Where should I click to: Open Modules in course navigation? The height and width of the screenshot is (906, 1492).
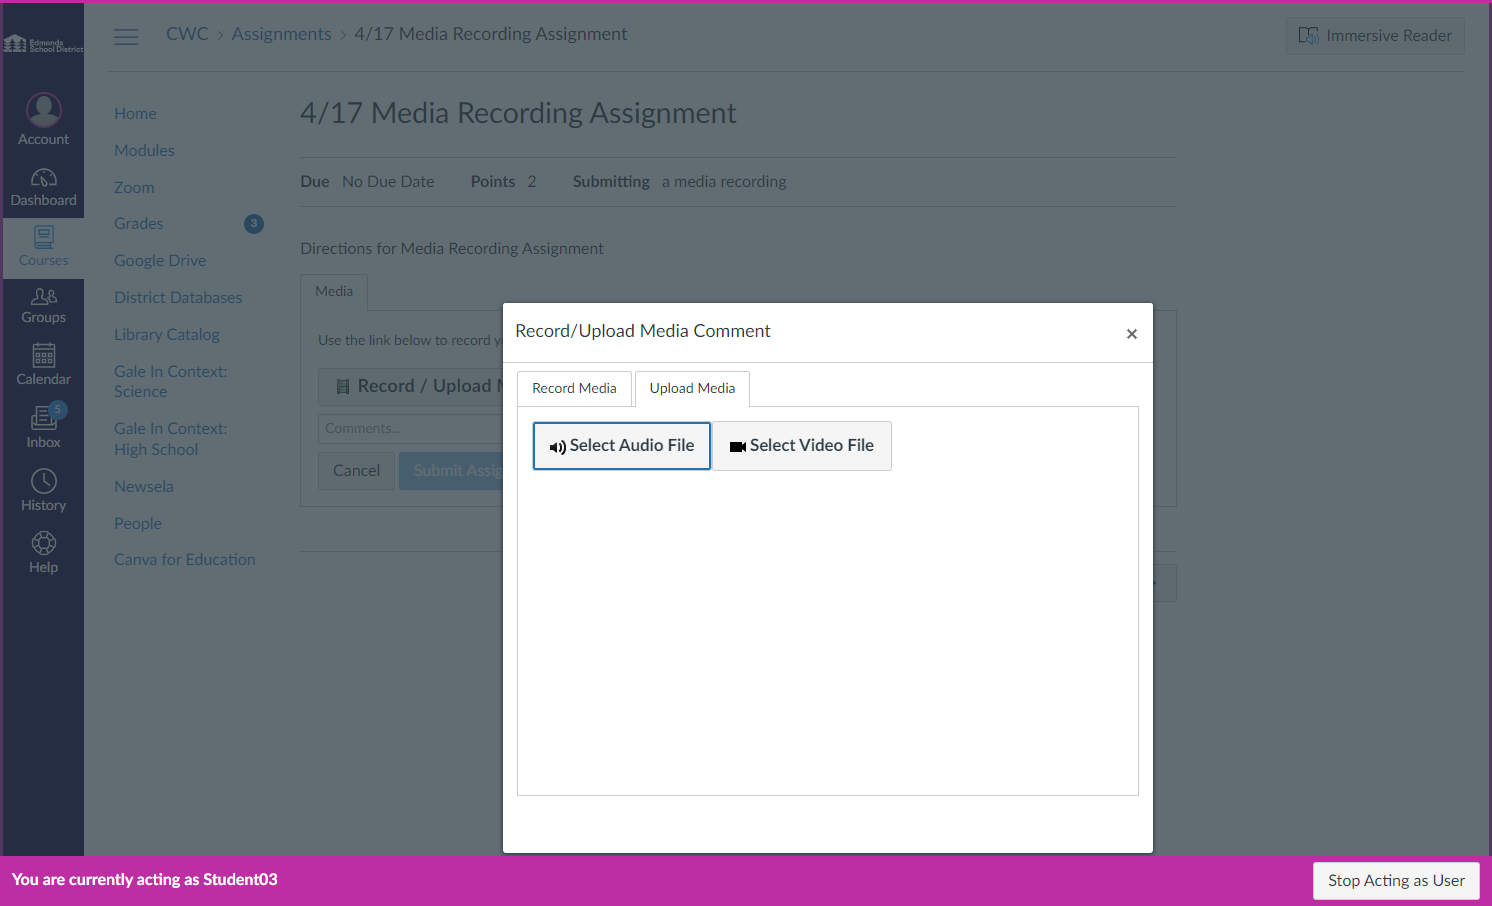(x=144, y=151)
